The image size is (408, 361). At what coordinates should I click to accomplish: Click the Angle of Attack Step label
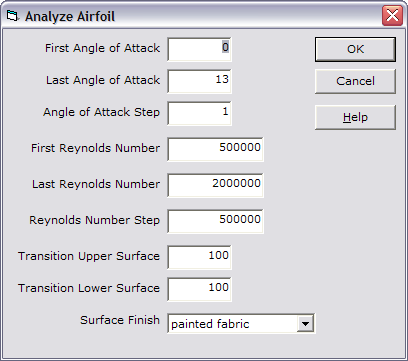[x=102, y=112]
